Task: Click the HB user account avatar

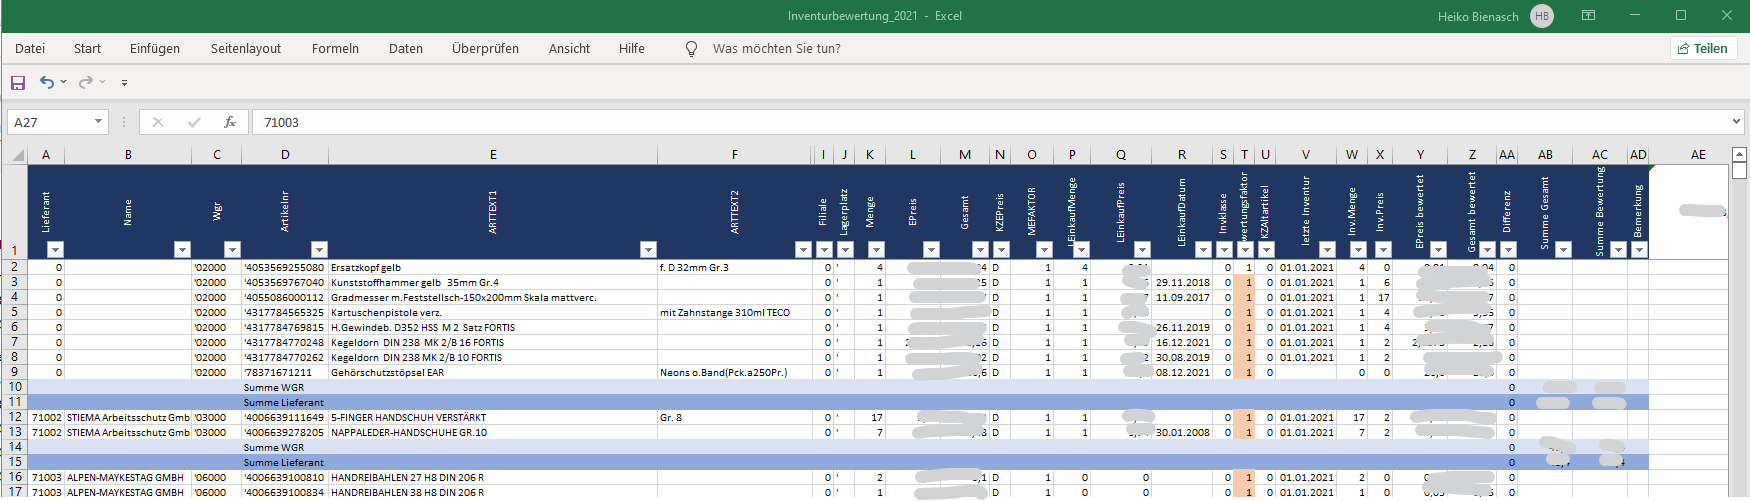Action: click(x=1541, y=16)
